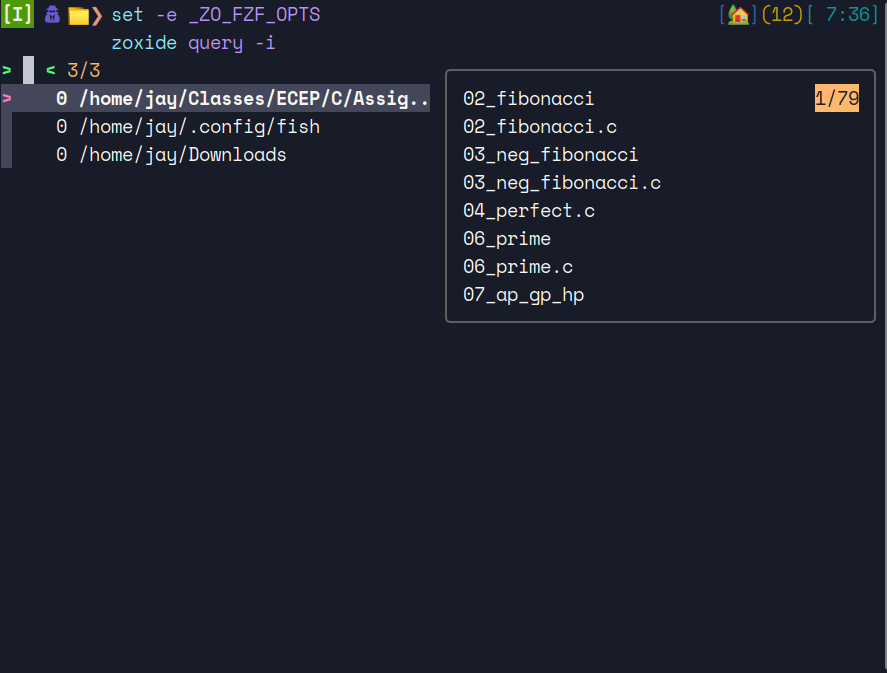Click the purple backpack icon in the prompt
The height and width of the screenshot is (673, 887).
[52, 14]
